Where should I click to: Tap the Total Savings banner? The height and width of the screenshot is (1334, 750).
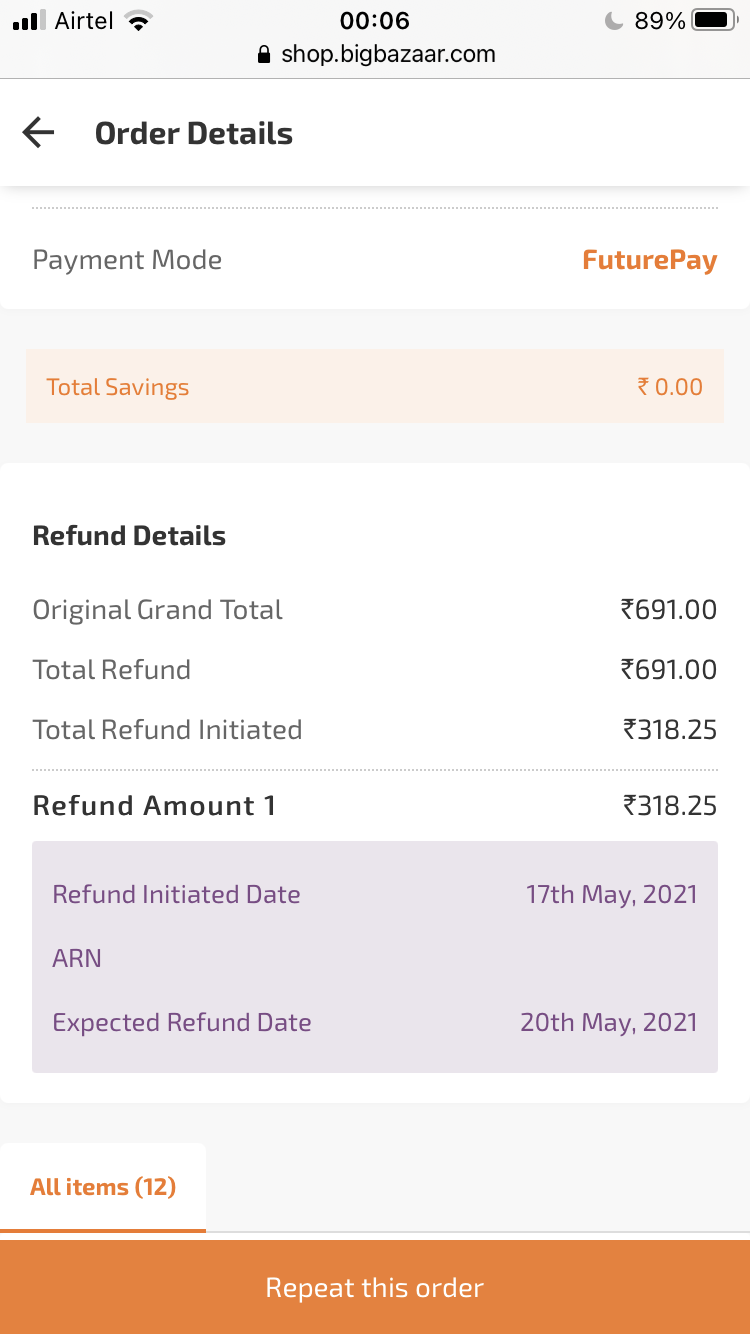pos(374,387)
